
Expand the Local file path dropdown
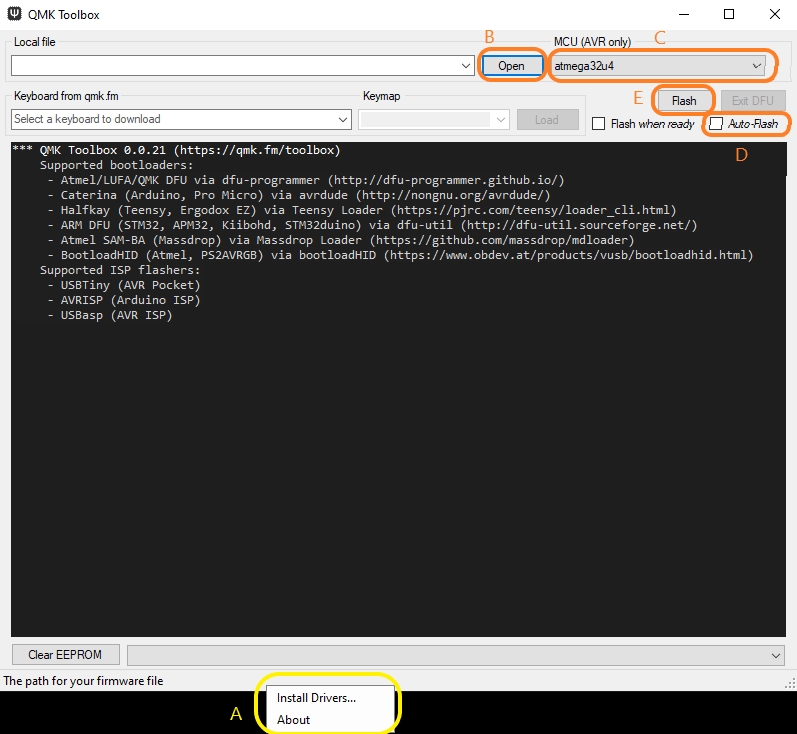click(x=466, y=66)
